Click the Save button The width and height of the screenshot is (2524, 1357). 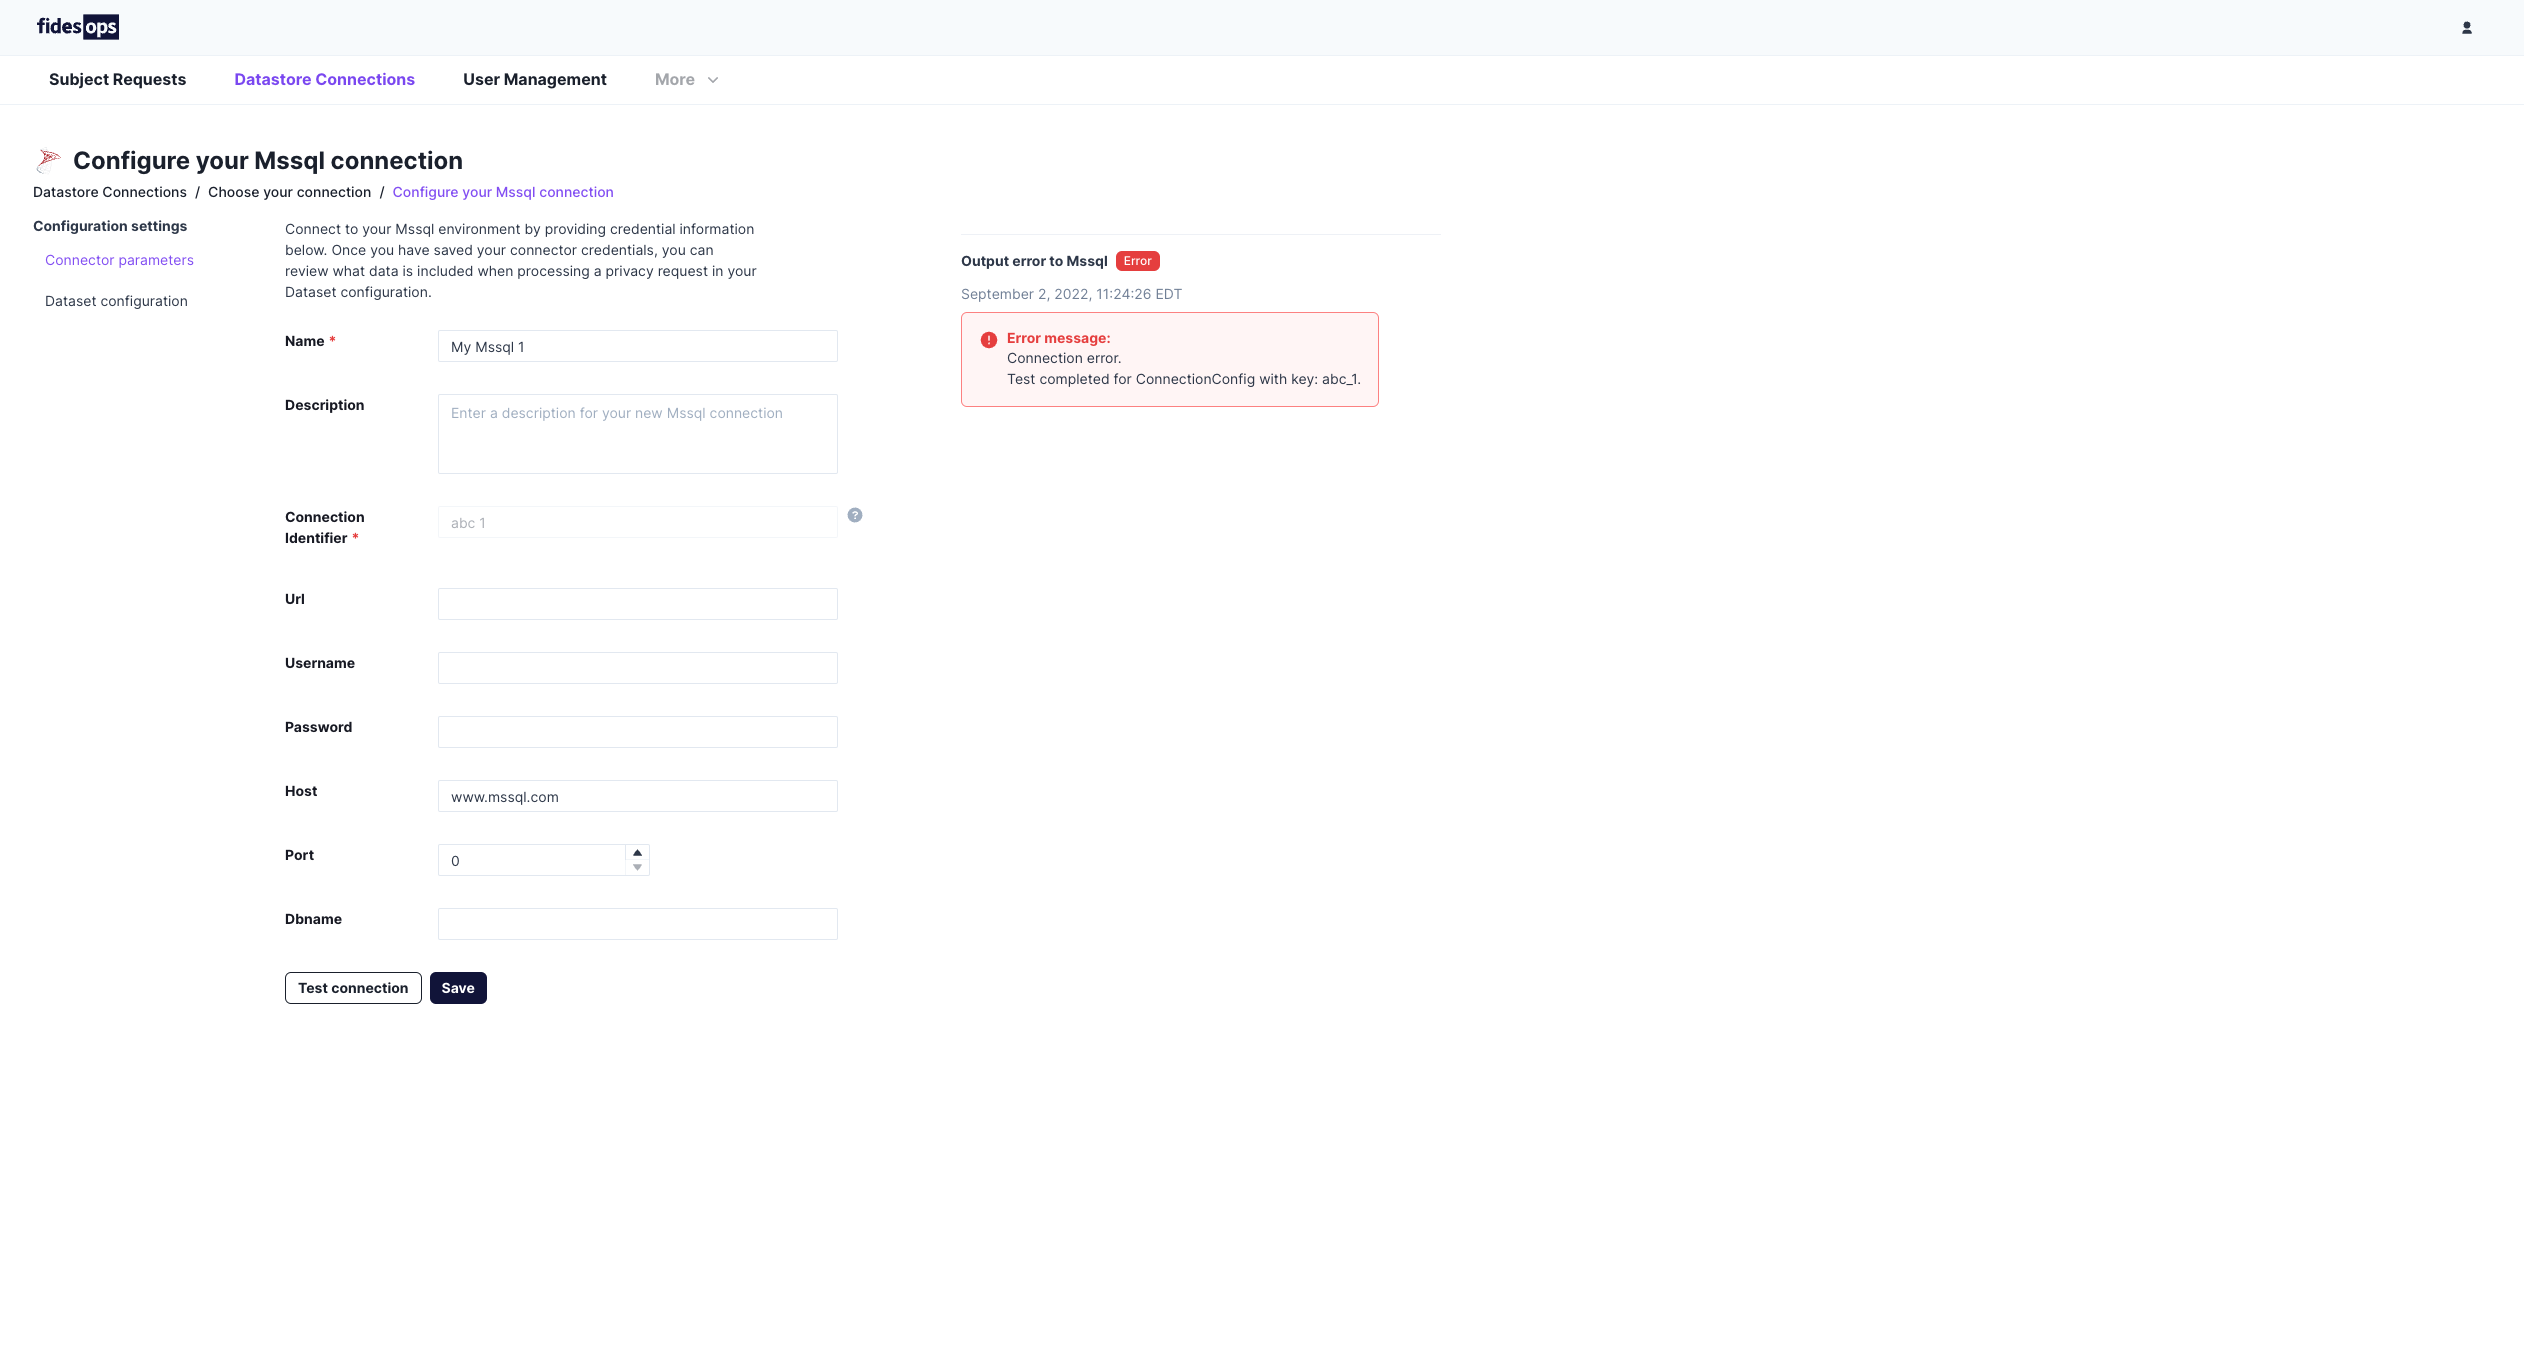pos(458,988)
